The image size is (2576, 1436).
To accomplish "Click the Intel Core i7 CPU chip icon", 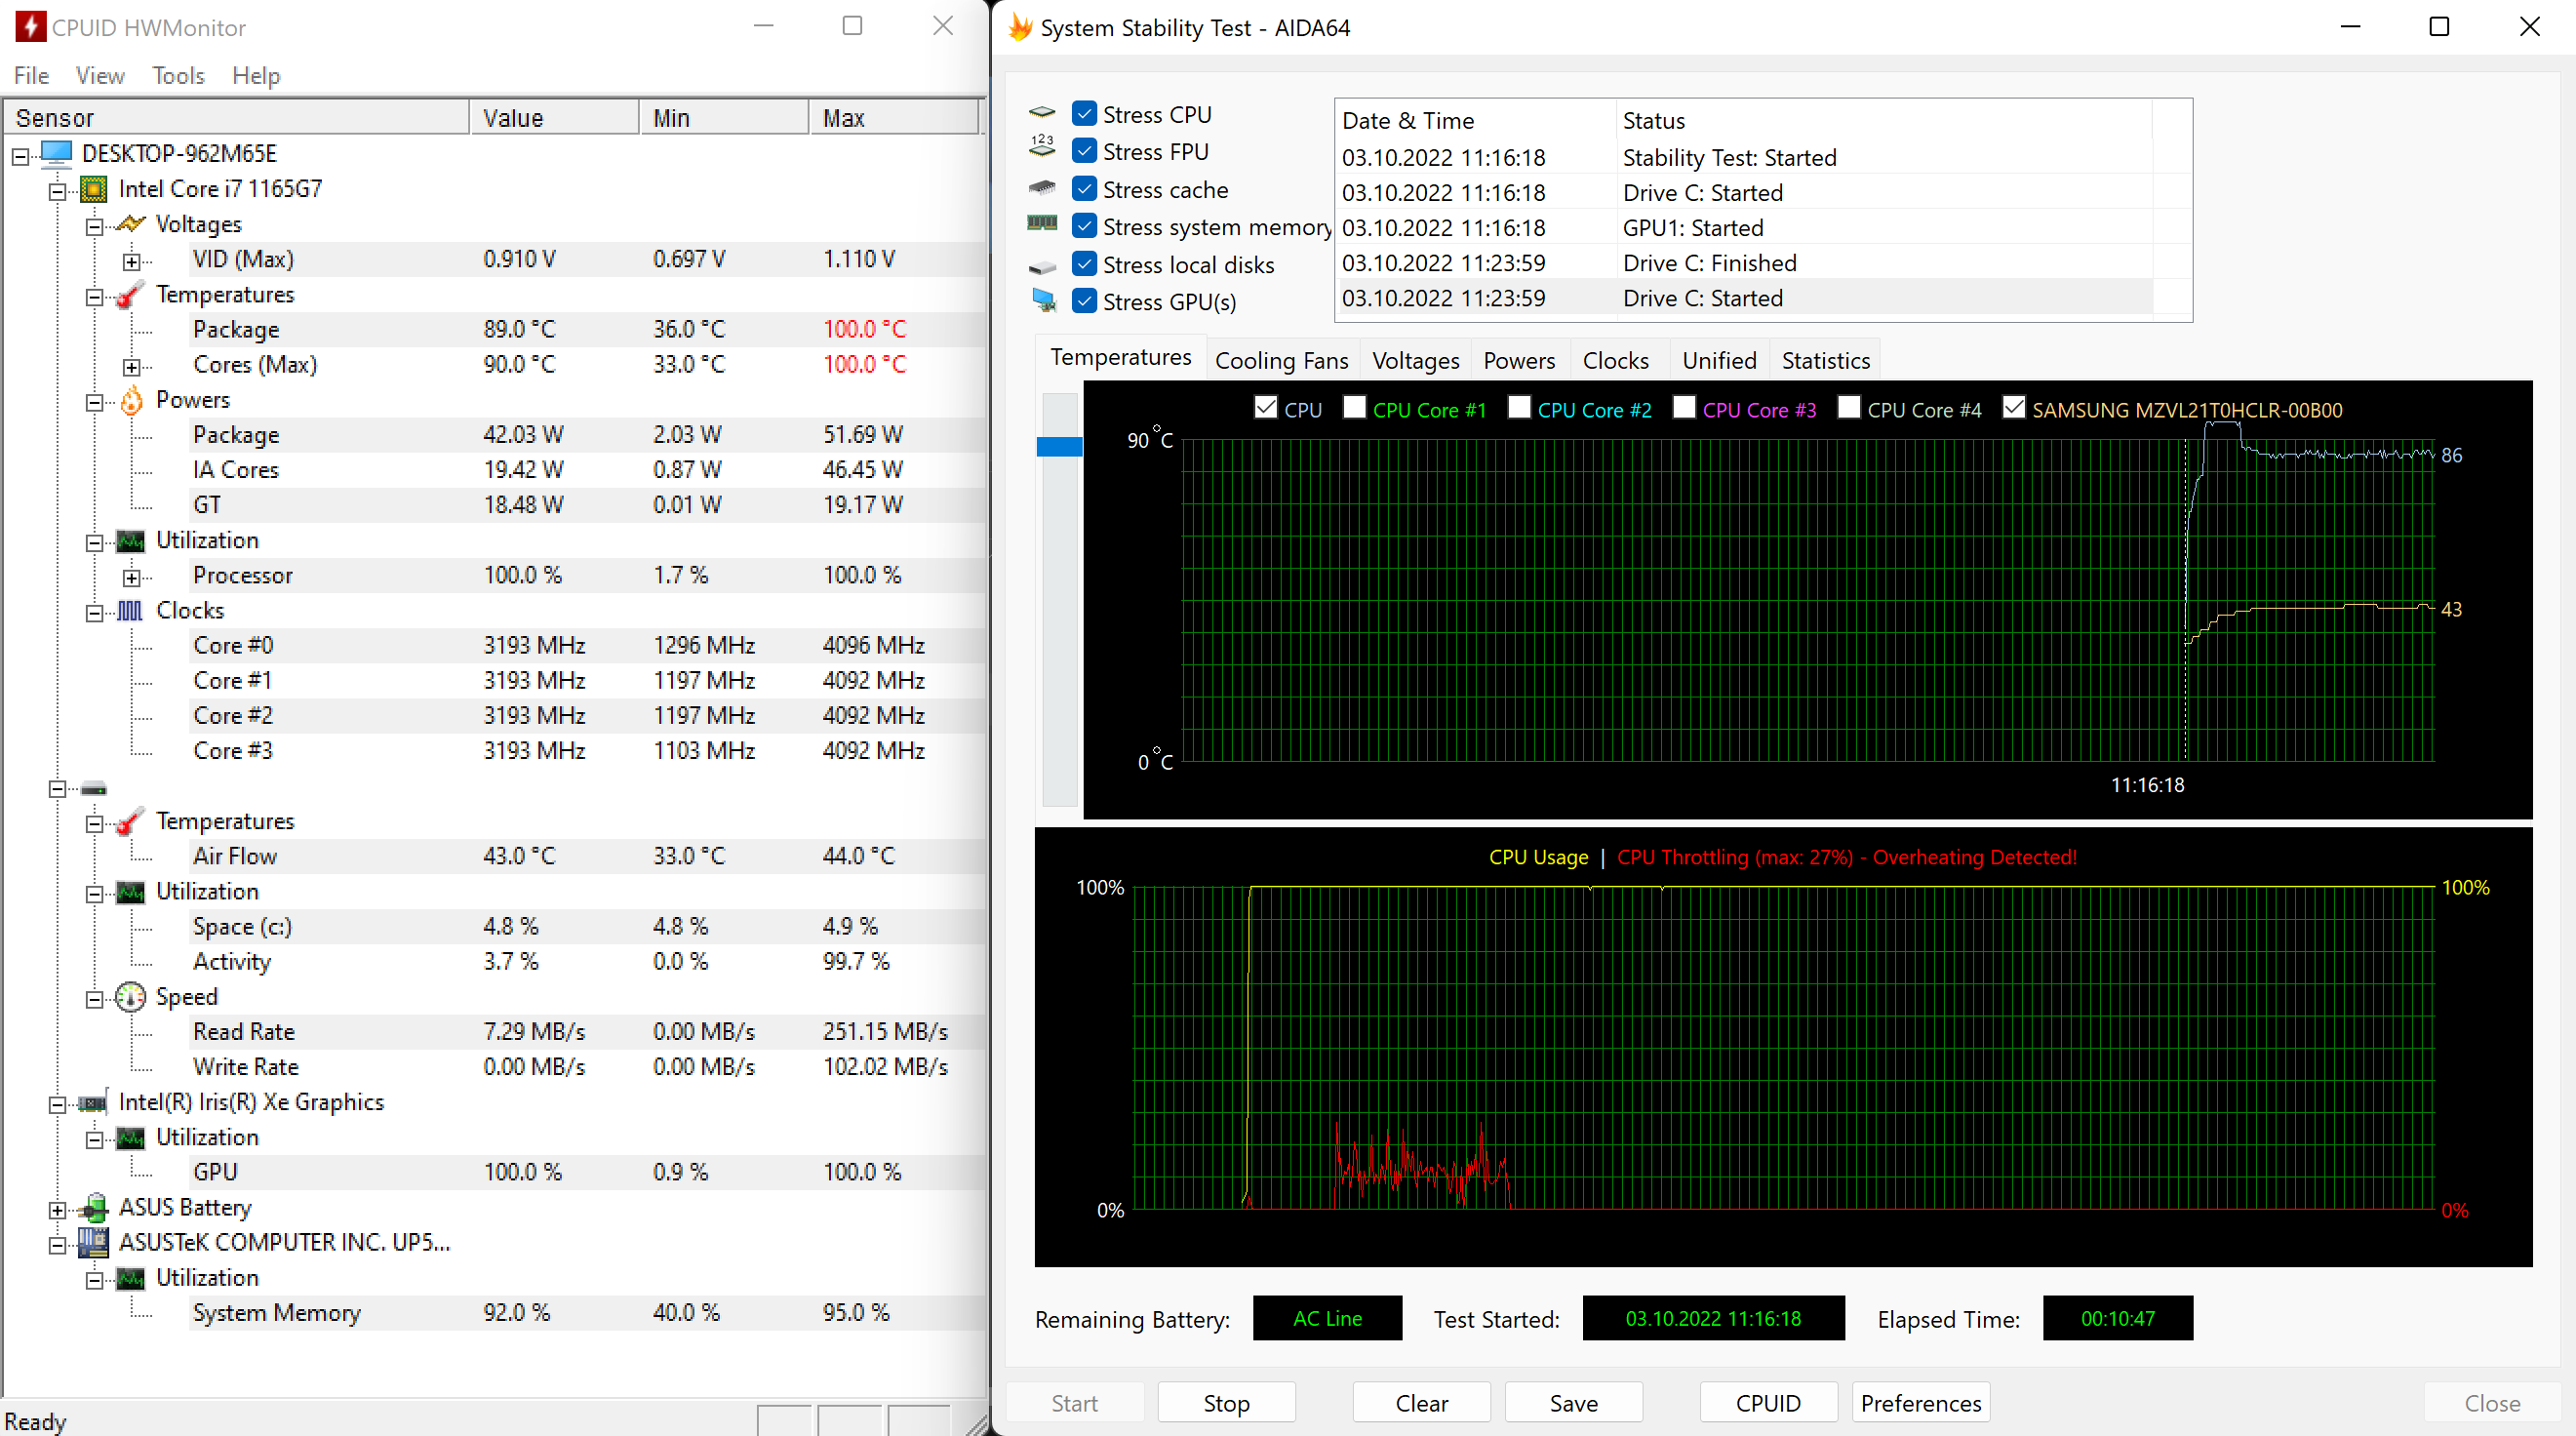I will click(93, 189).
